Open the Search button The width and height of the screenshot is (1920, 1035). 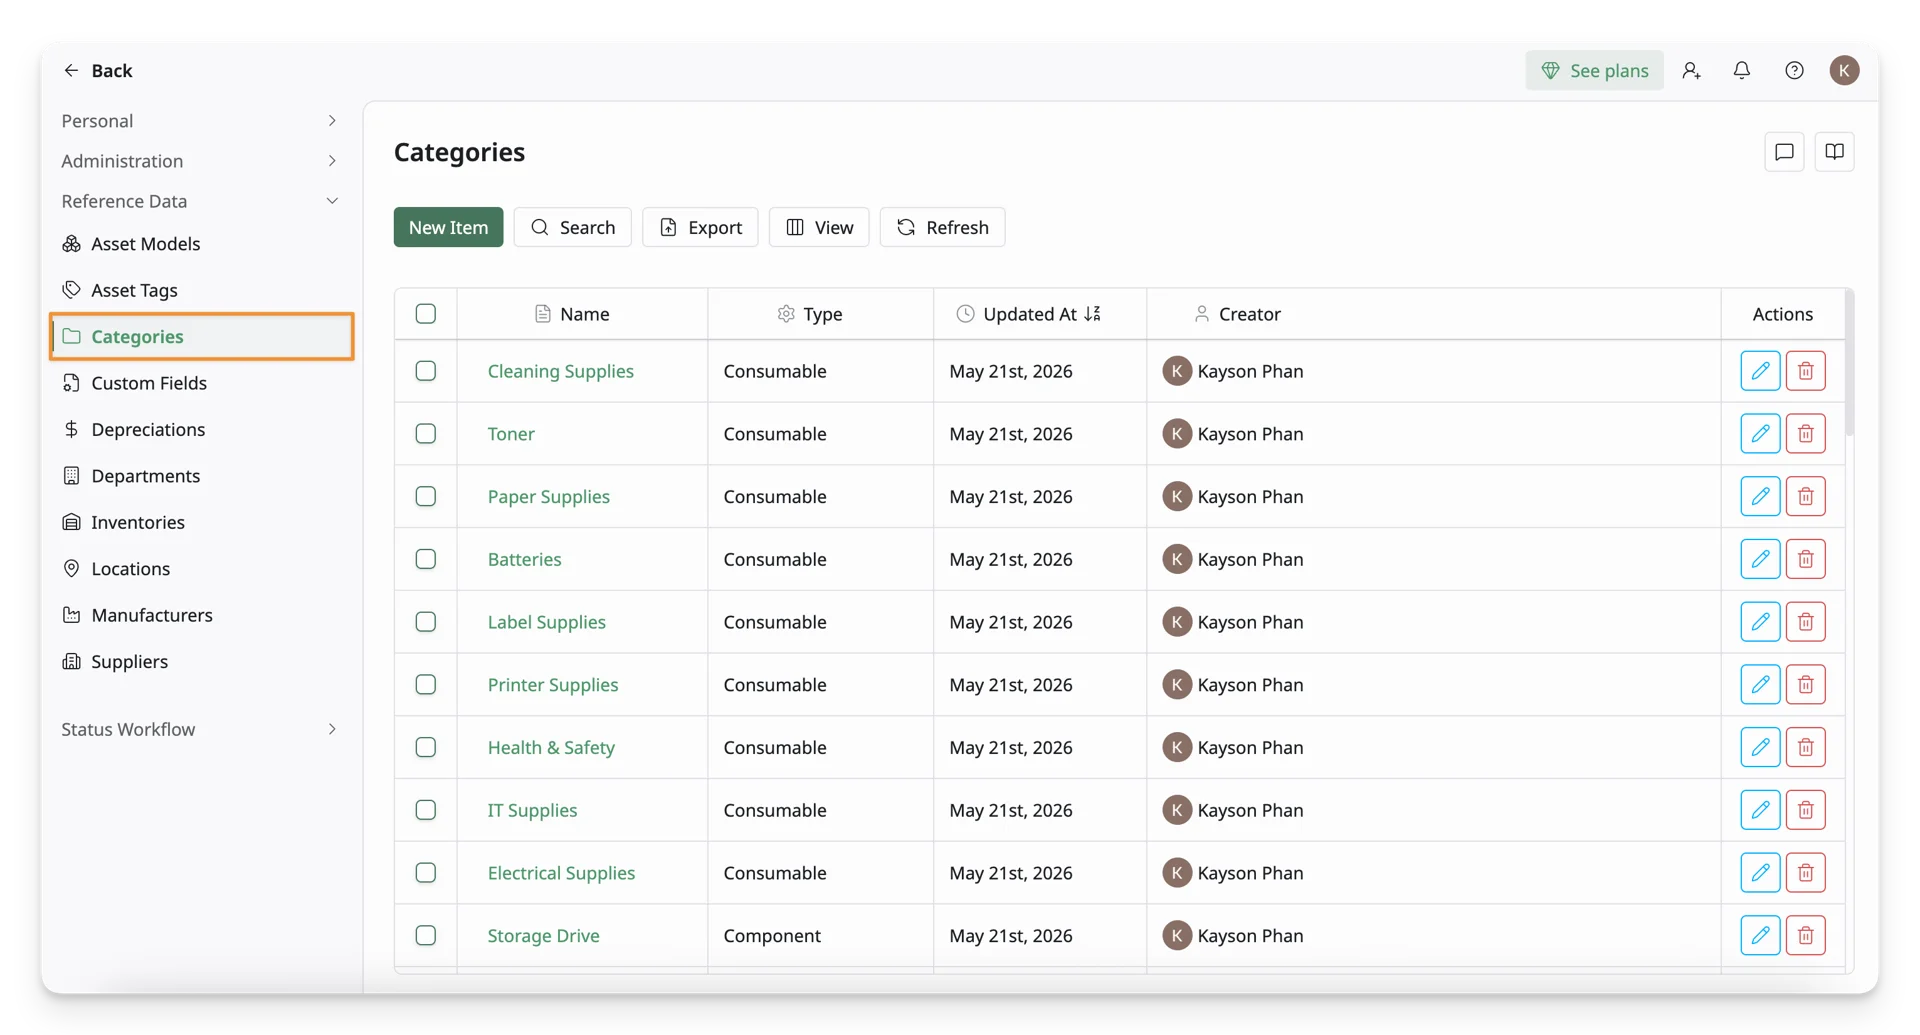[x=572, y=227]
